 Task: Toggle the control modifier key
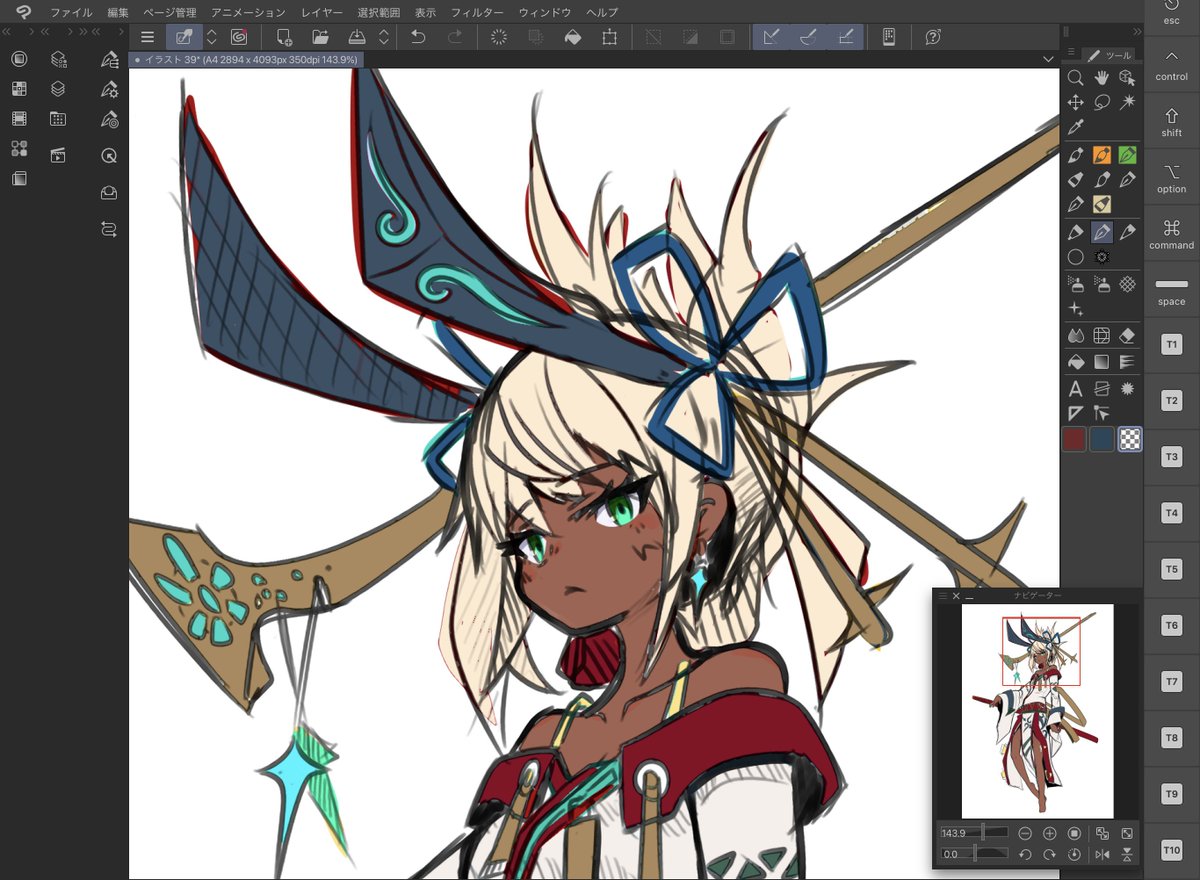pos(1171,65)
